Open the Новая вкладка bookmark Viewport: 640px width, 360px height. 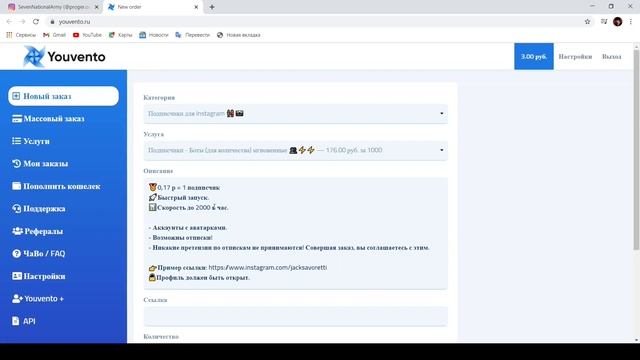pos(238,35)
